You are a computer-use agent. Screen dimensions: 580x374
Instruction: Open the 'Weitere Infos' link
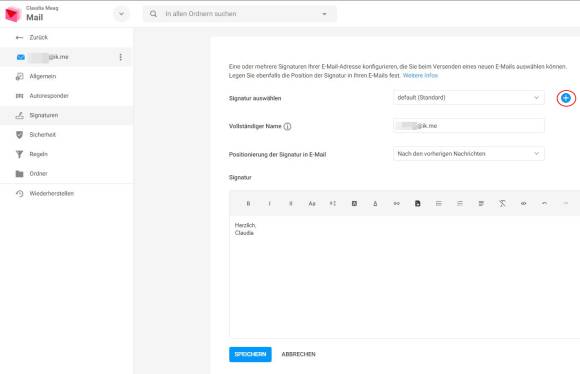click(x=420, y=75)
